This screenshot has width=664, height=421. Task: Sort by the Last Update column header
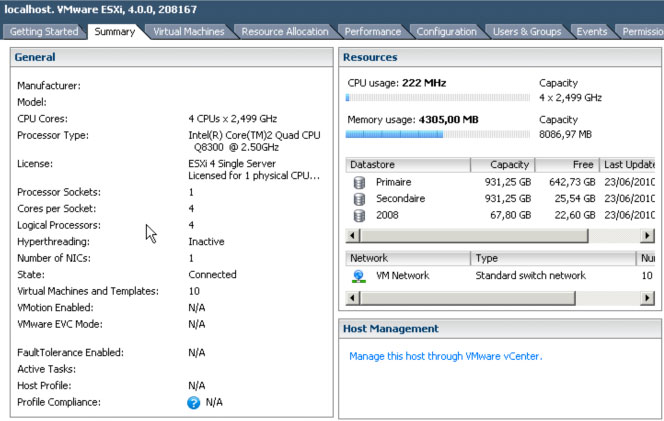coord(628,165)
